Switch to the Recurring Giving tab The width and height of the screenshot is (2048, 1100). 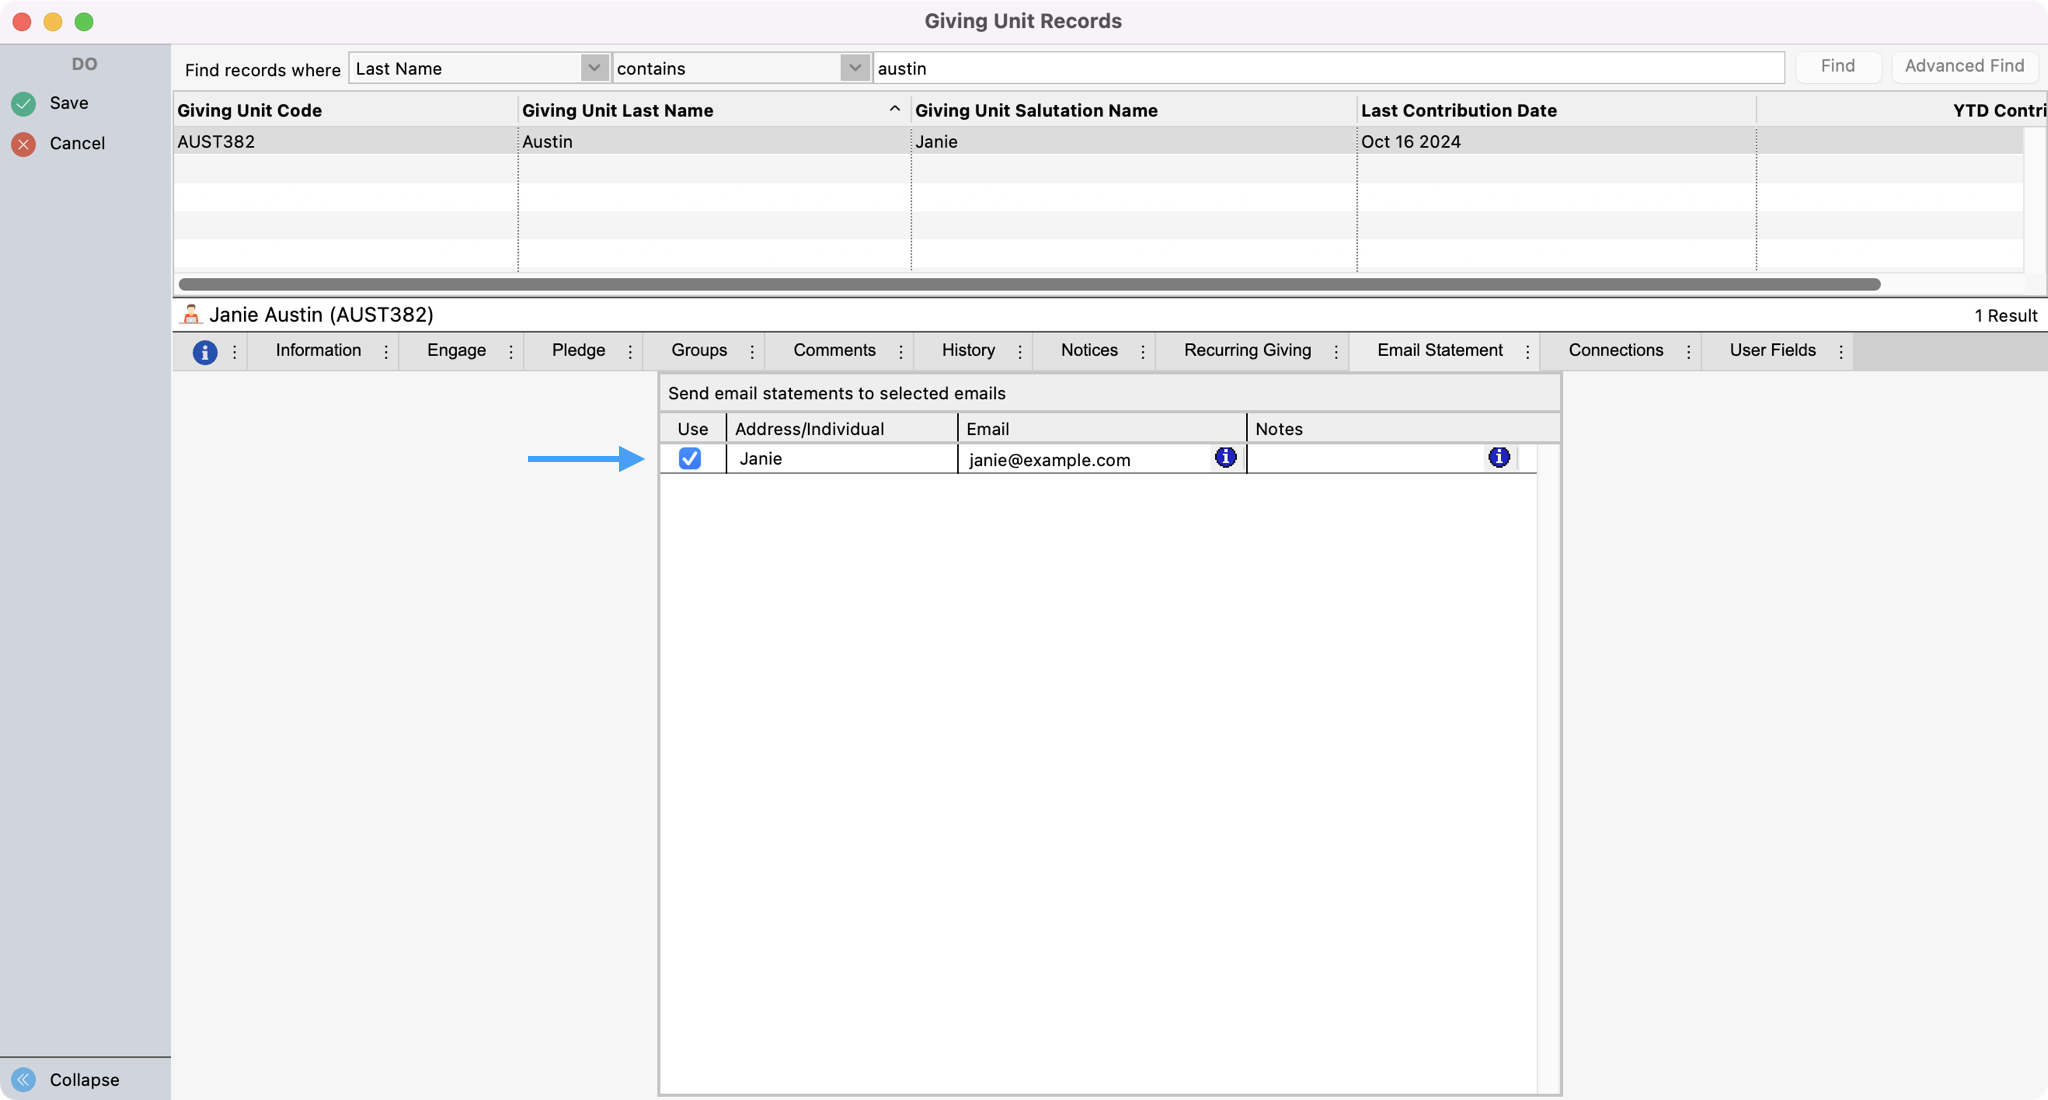click(x=1247, y=351)
